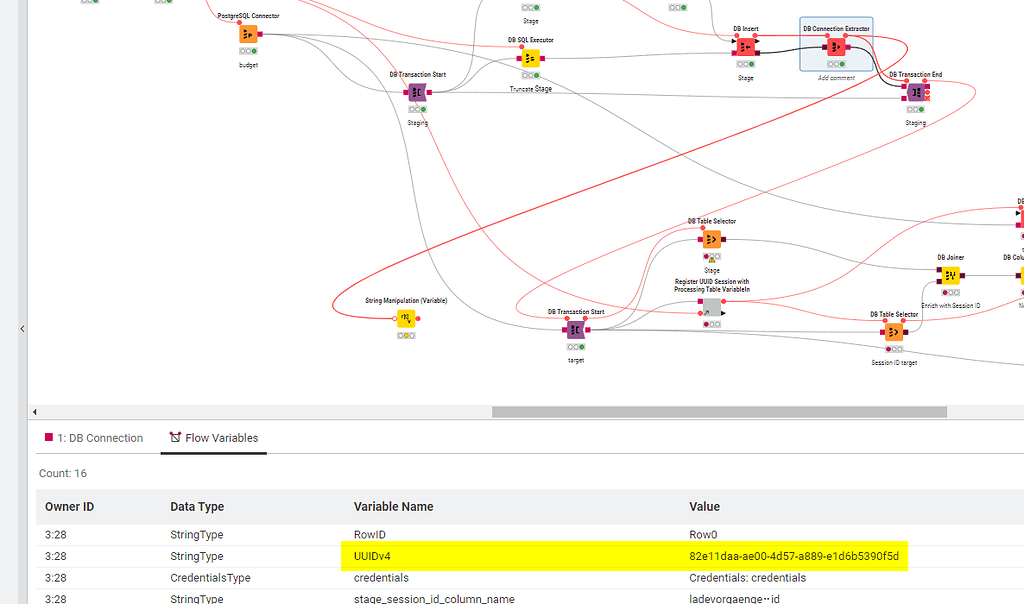Select the DB Table Selector node labeled Stage

click(711, 238)
